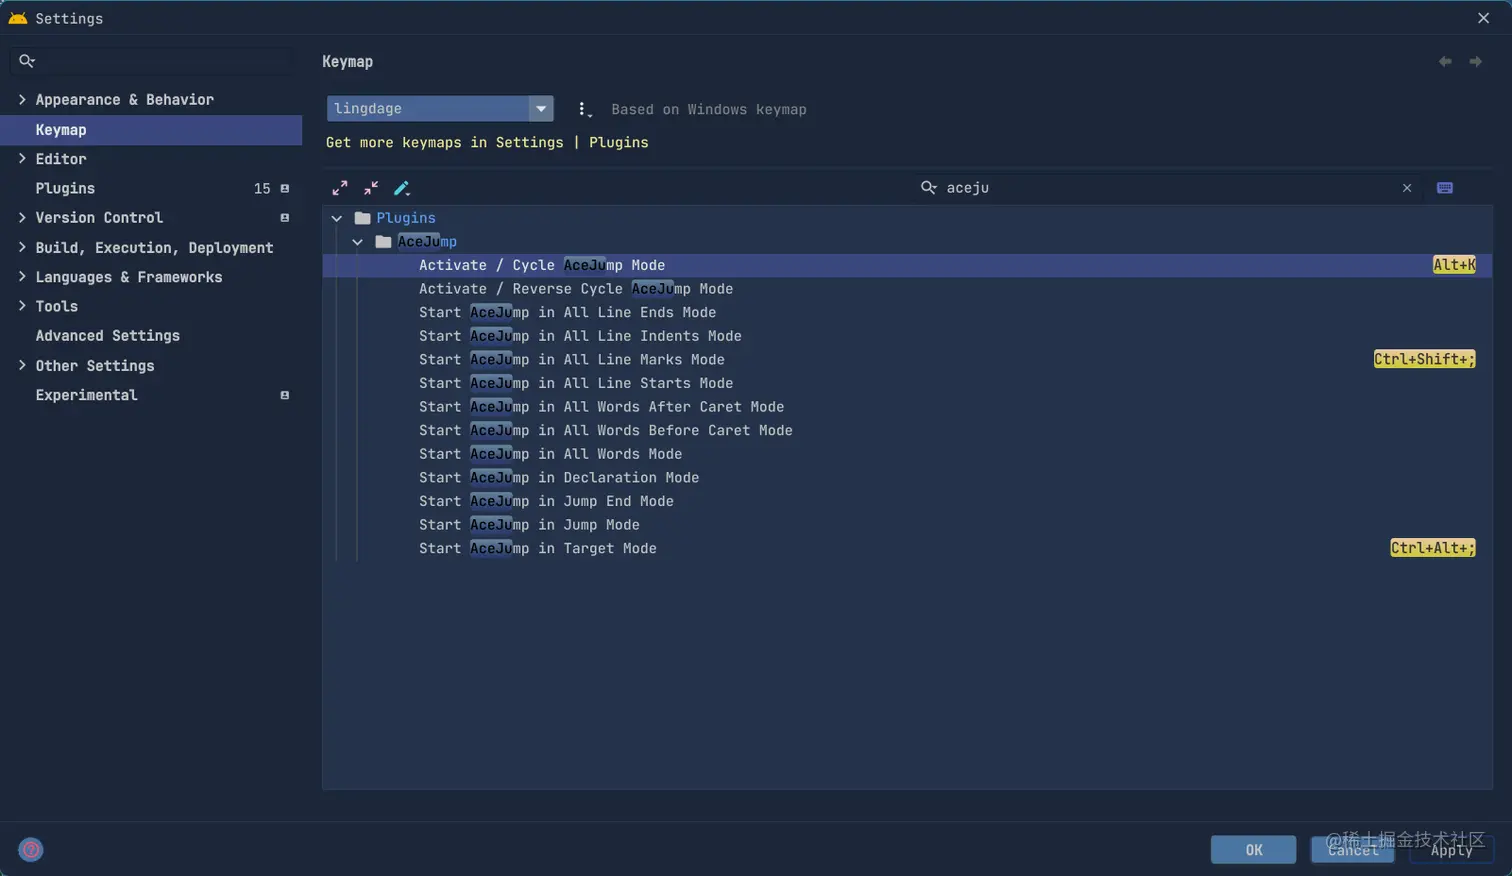The width and height of the screenshot is (1512, 876).
Task: Click the keymap options three-dots icon
Action: [x=584, y=109]
